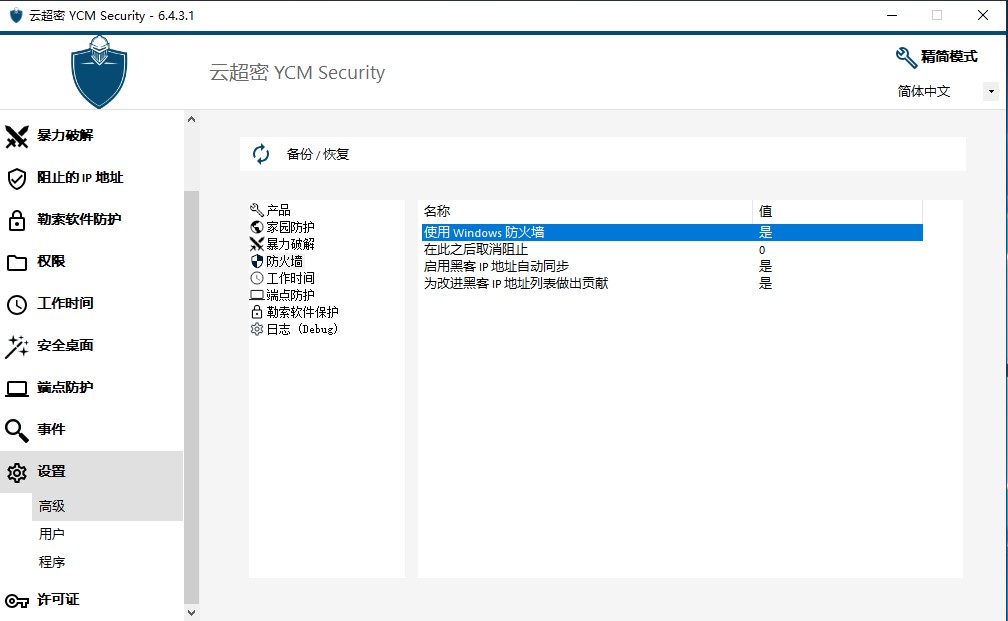Click the folder icon next to 权限
Viewport: 1008px width, 621px height.
pos(17,262)
